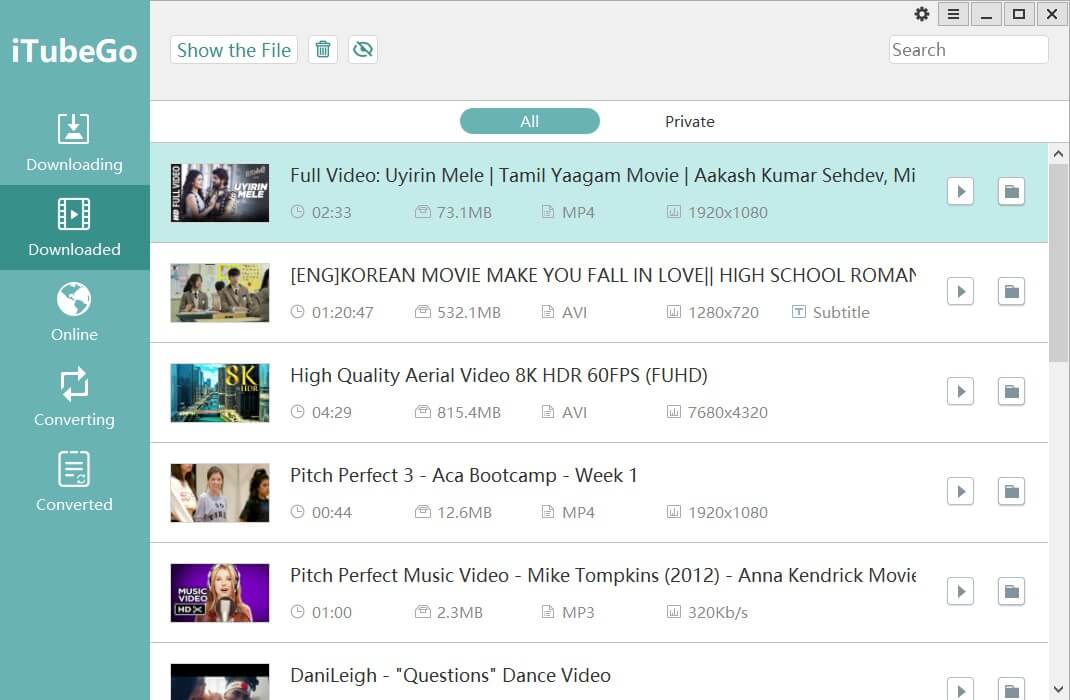Select title 'DaniLeigh - "Questions" Dance Video'

click(450, 675)
